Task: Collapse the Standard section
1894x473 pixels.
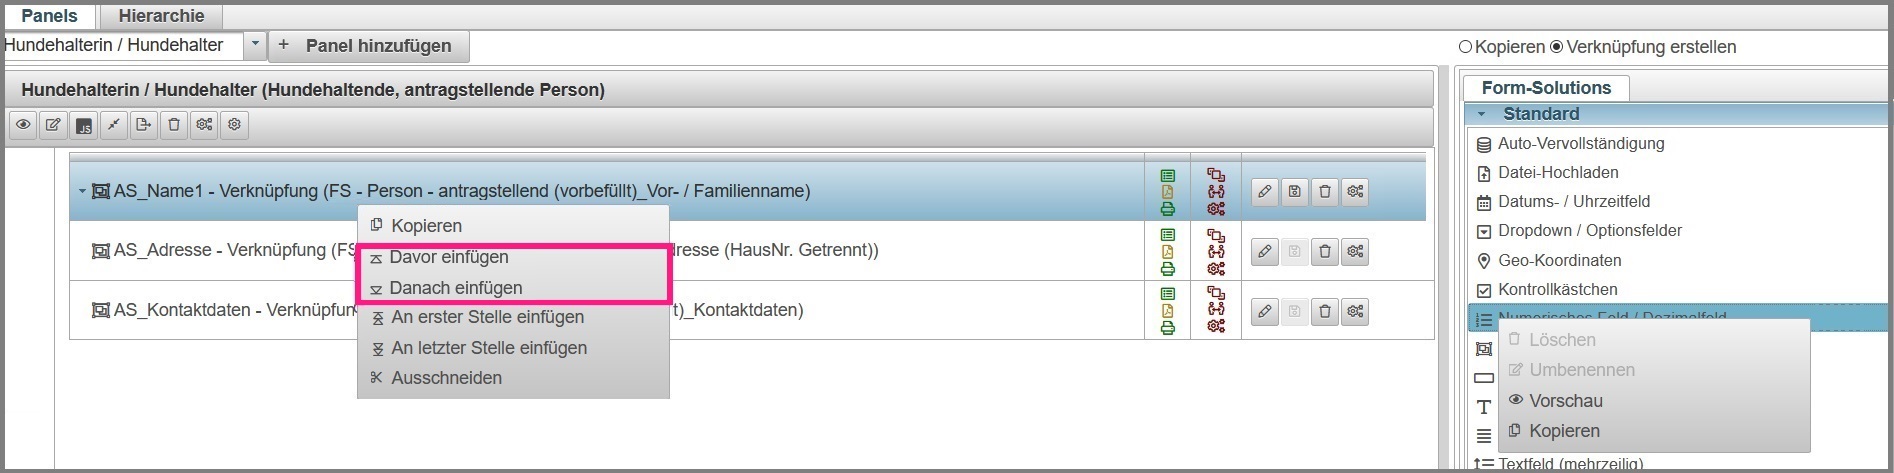Action: [1482, 114]
